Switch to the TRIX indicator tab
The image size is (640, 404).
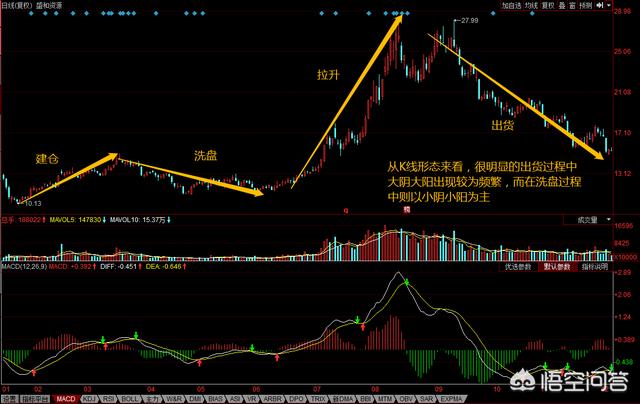[318, 399]
